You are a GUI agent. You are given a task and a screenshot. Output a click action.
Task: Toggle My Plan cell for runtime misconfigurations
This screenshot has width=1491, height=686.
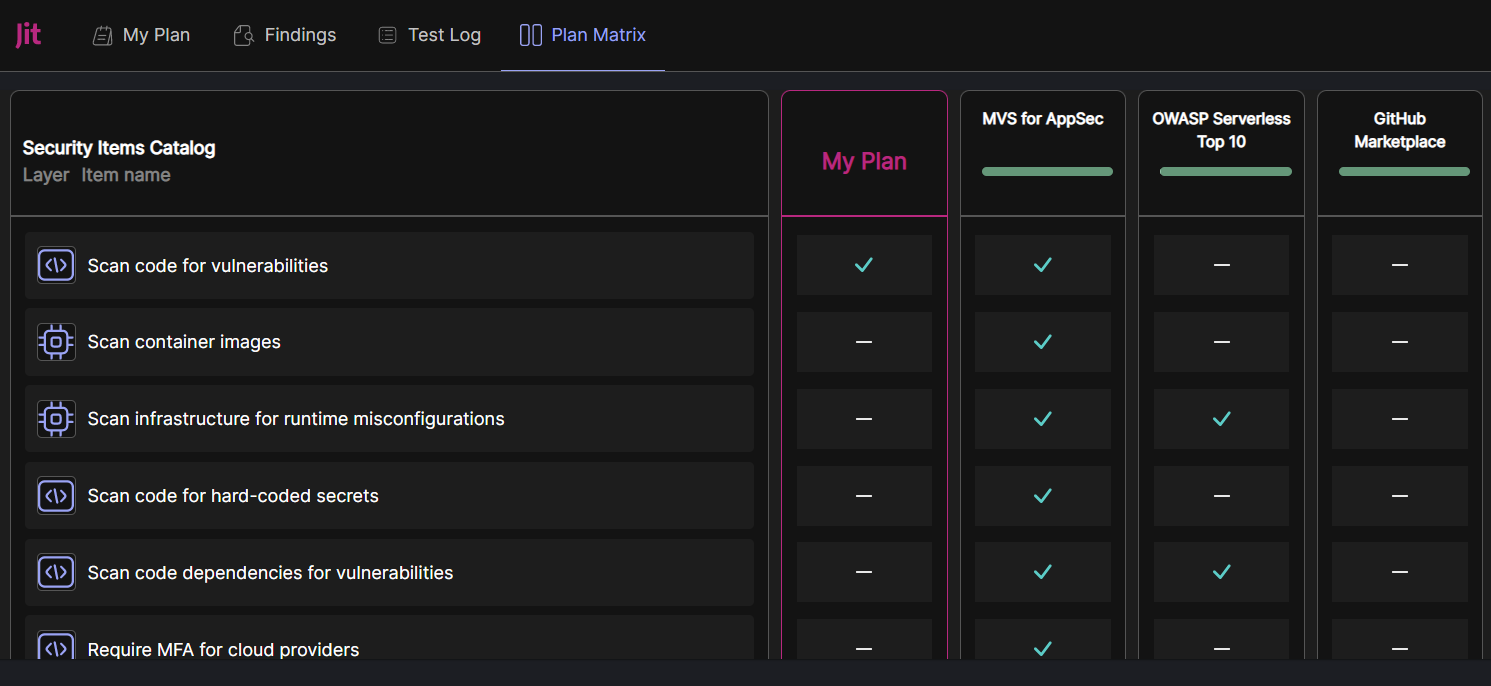[x=864, y=419]
